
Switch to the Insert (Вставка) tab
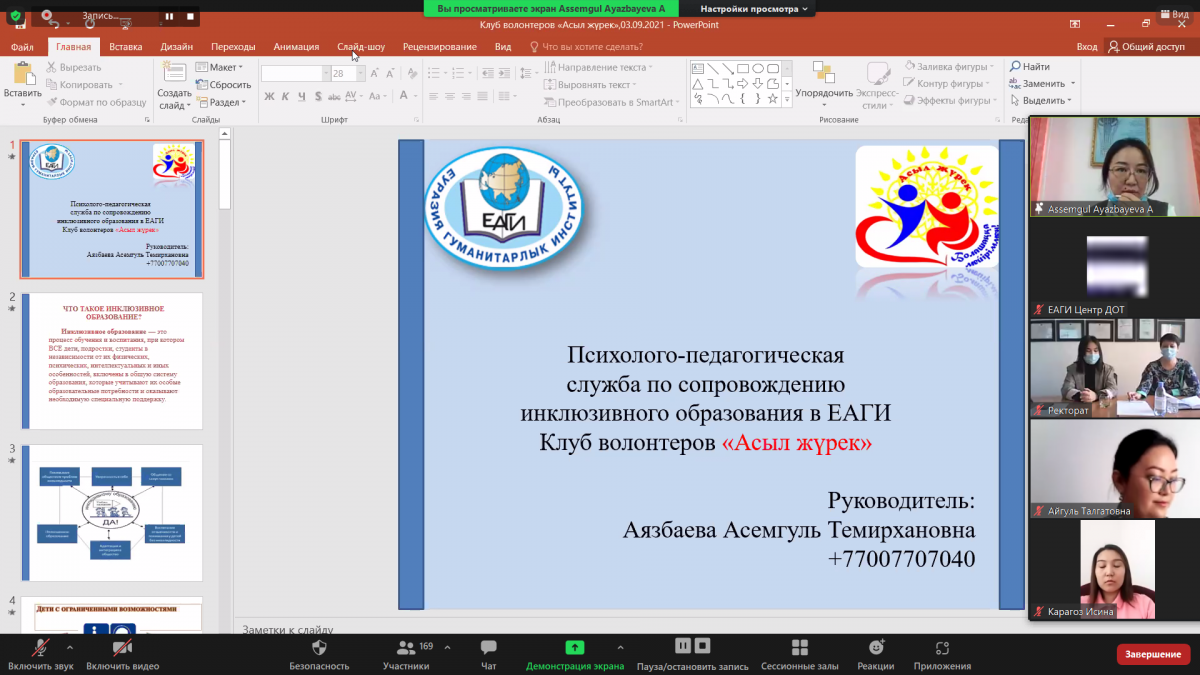pyautogui.click(x=126, y=46)
